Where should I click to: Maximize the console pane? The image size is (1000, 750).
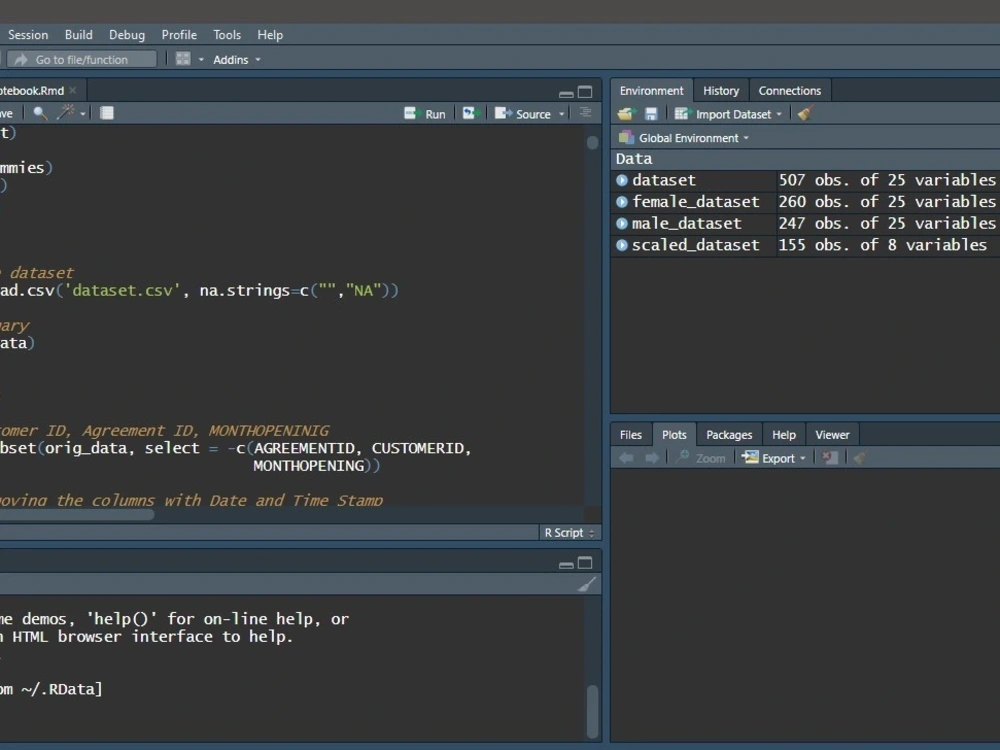click(585, 562)
